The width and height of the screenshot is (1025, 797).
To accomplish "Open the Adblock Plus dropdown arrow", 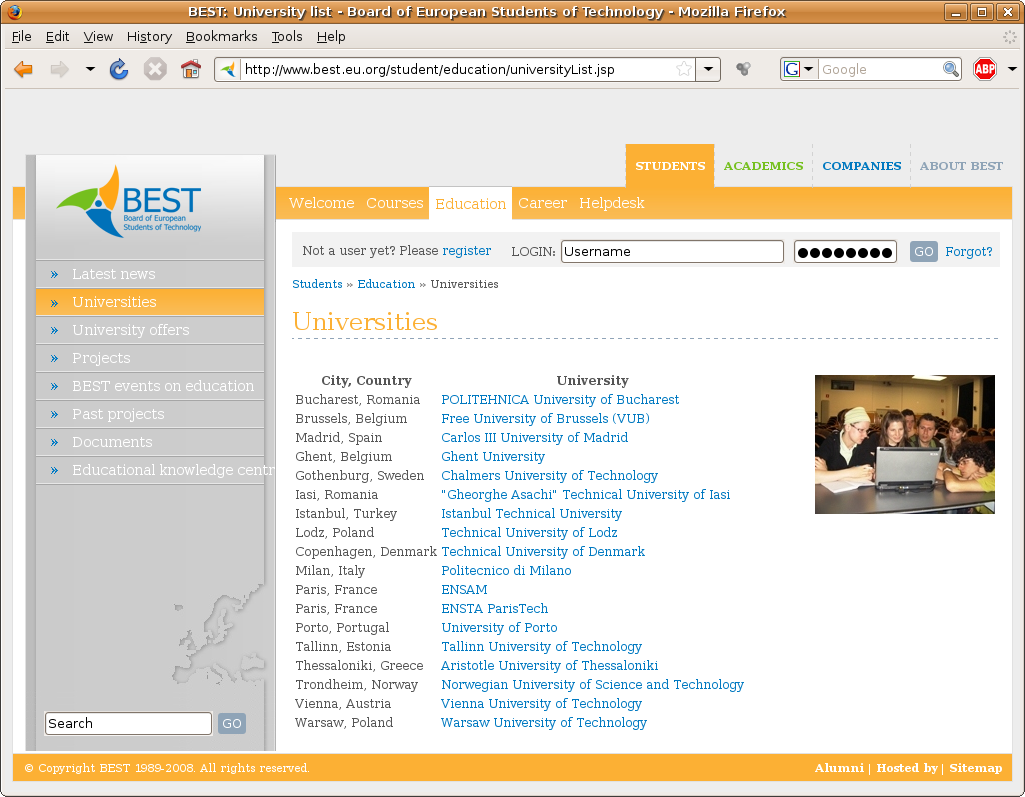I will point(1012,69).
